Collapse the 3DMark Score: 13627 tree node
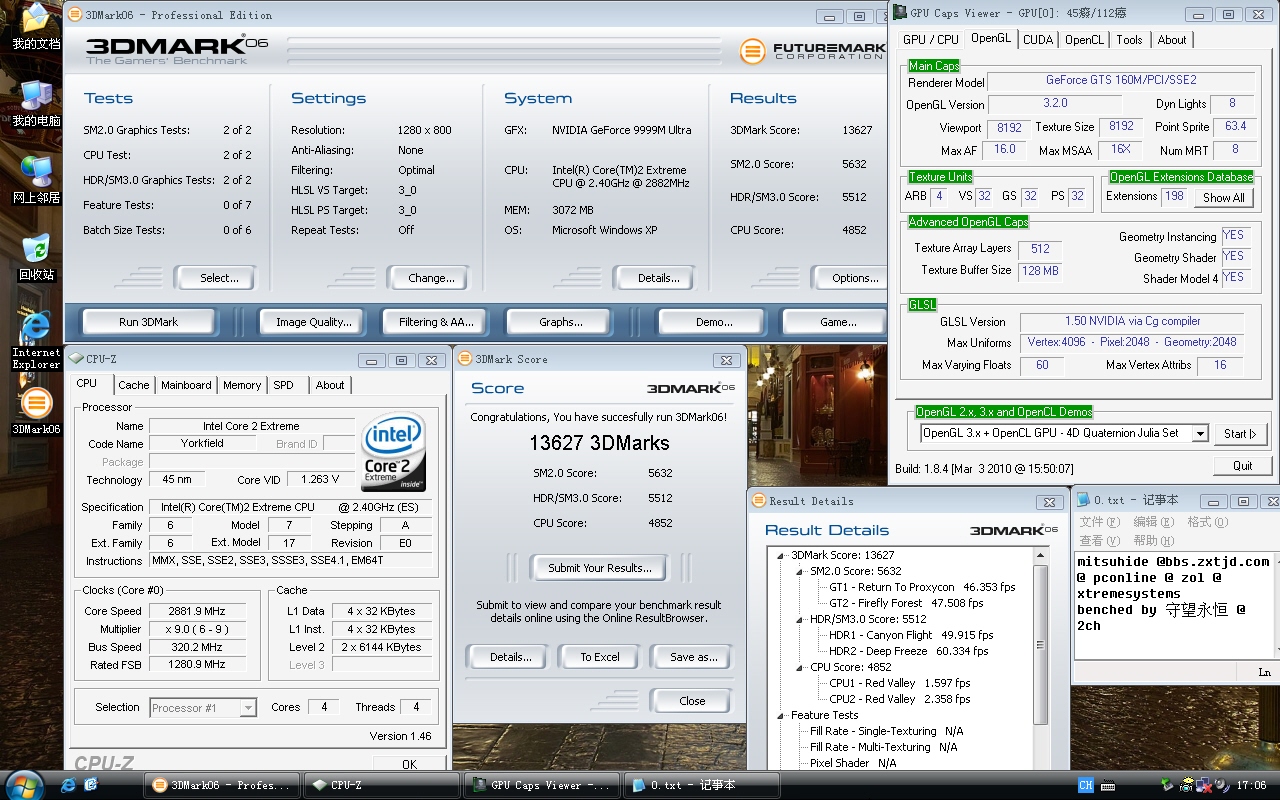 (781, 555)
